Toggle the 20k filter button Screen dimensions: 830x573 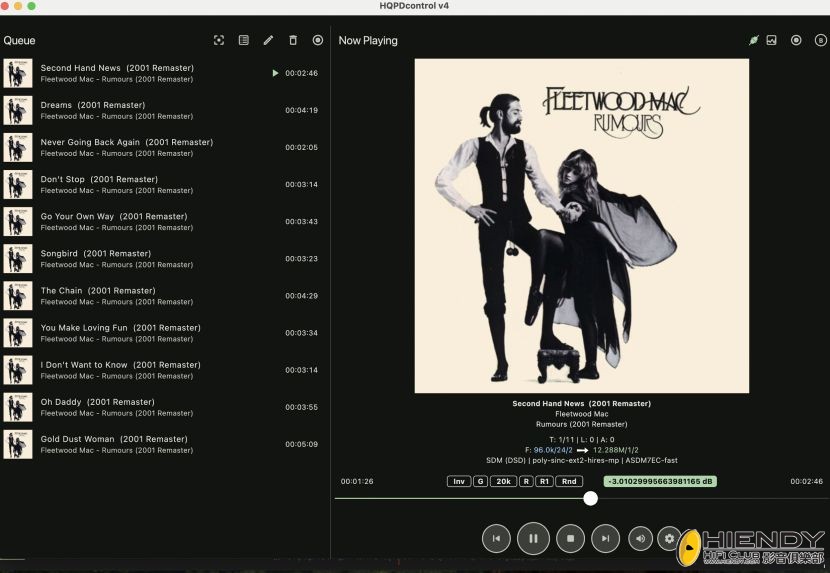click(x=503, y=481)
